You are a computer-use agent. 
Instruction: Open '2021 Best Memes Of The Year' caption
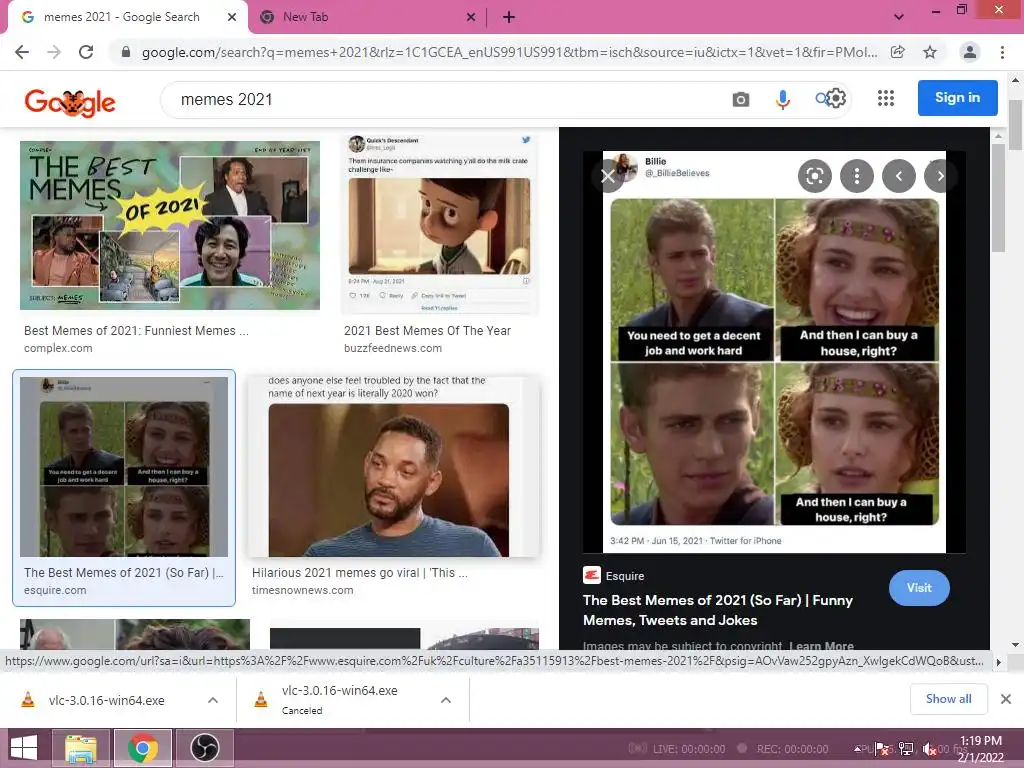tap(427, 330)
